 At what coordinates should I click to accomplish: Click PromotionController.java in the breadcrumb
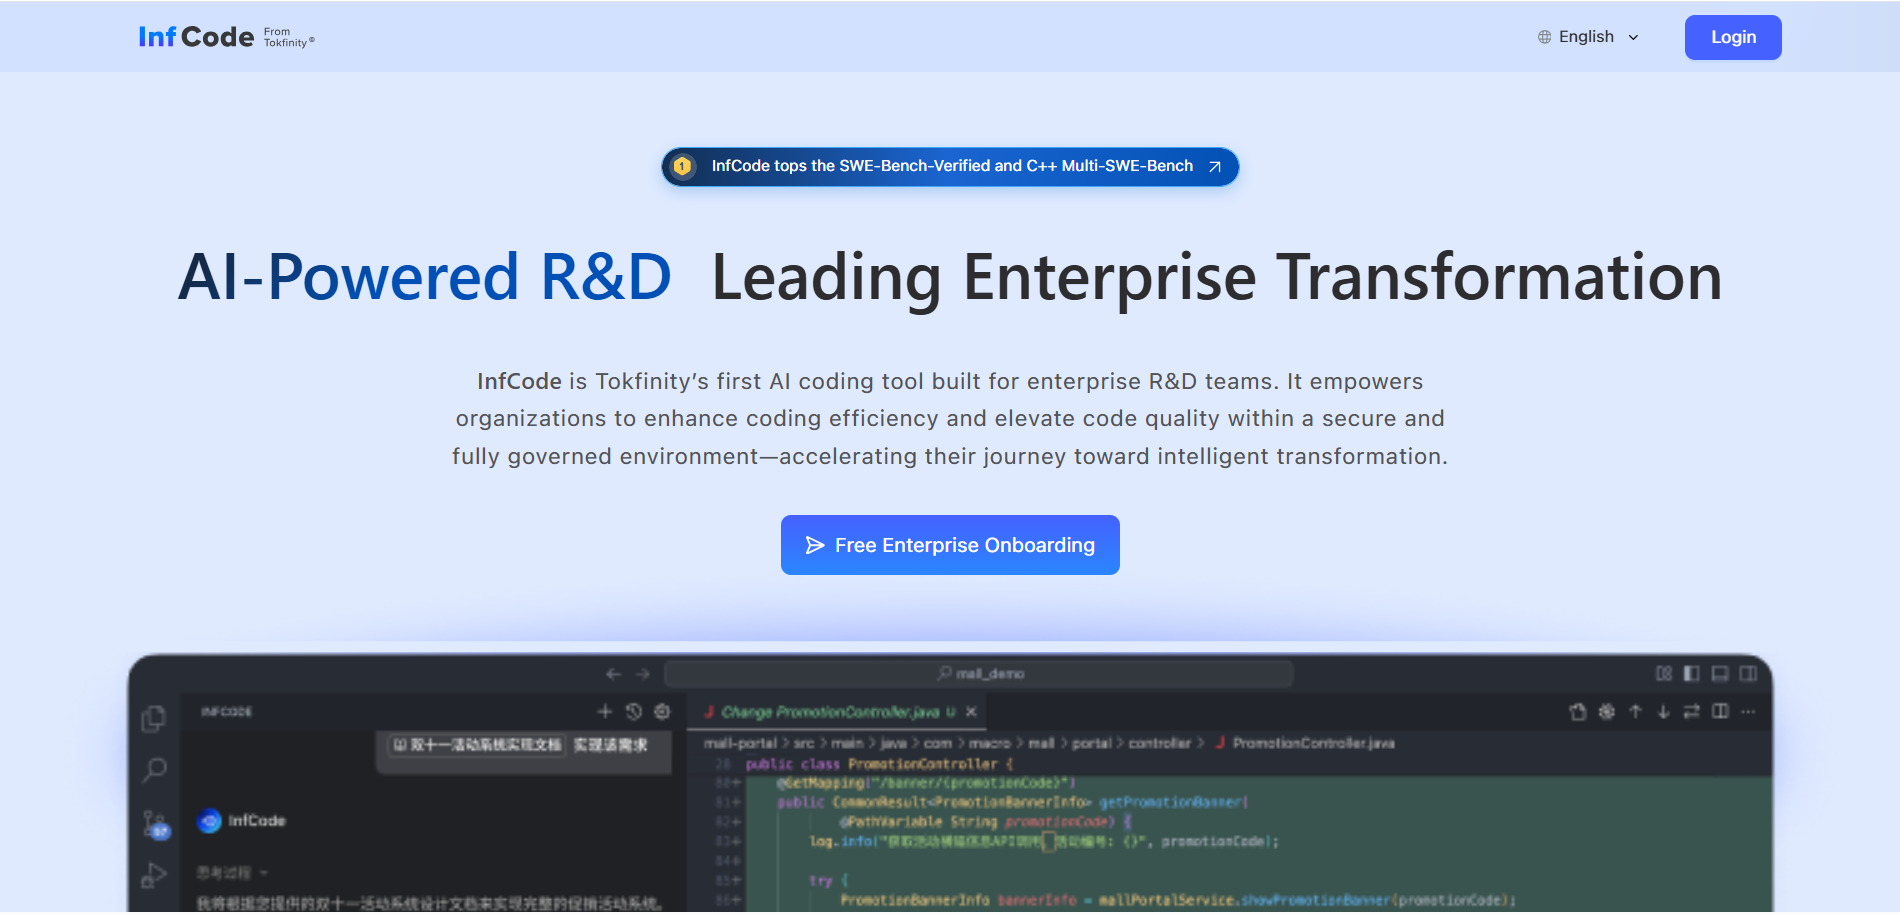(x=1313, y=743)
